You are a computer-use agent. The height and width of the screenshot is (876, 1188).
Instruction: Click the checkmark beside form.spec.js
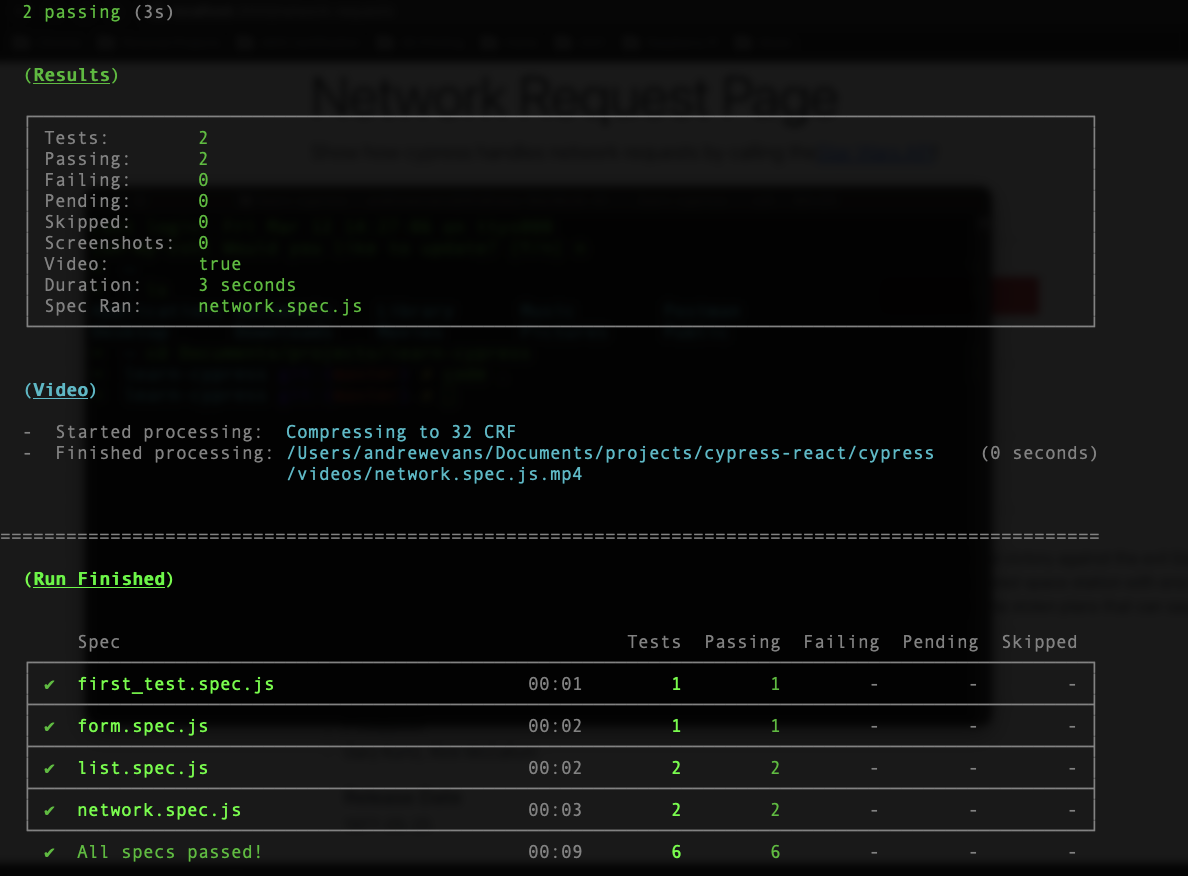point(50,725)
